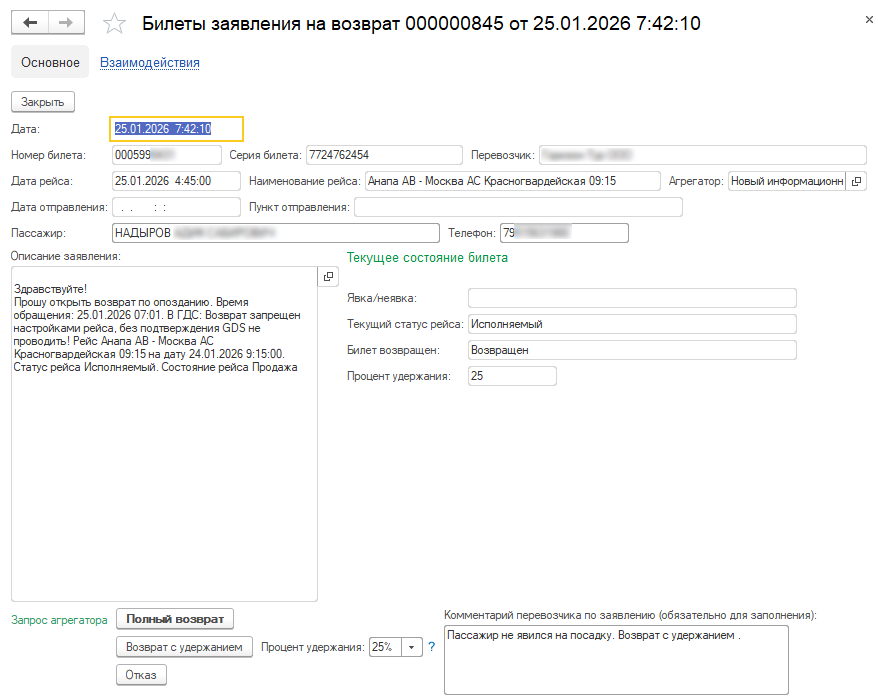
Task: Click into the Дата field
Action: click(x=176, y=128)
